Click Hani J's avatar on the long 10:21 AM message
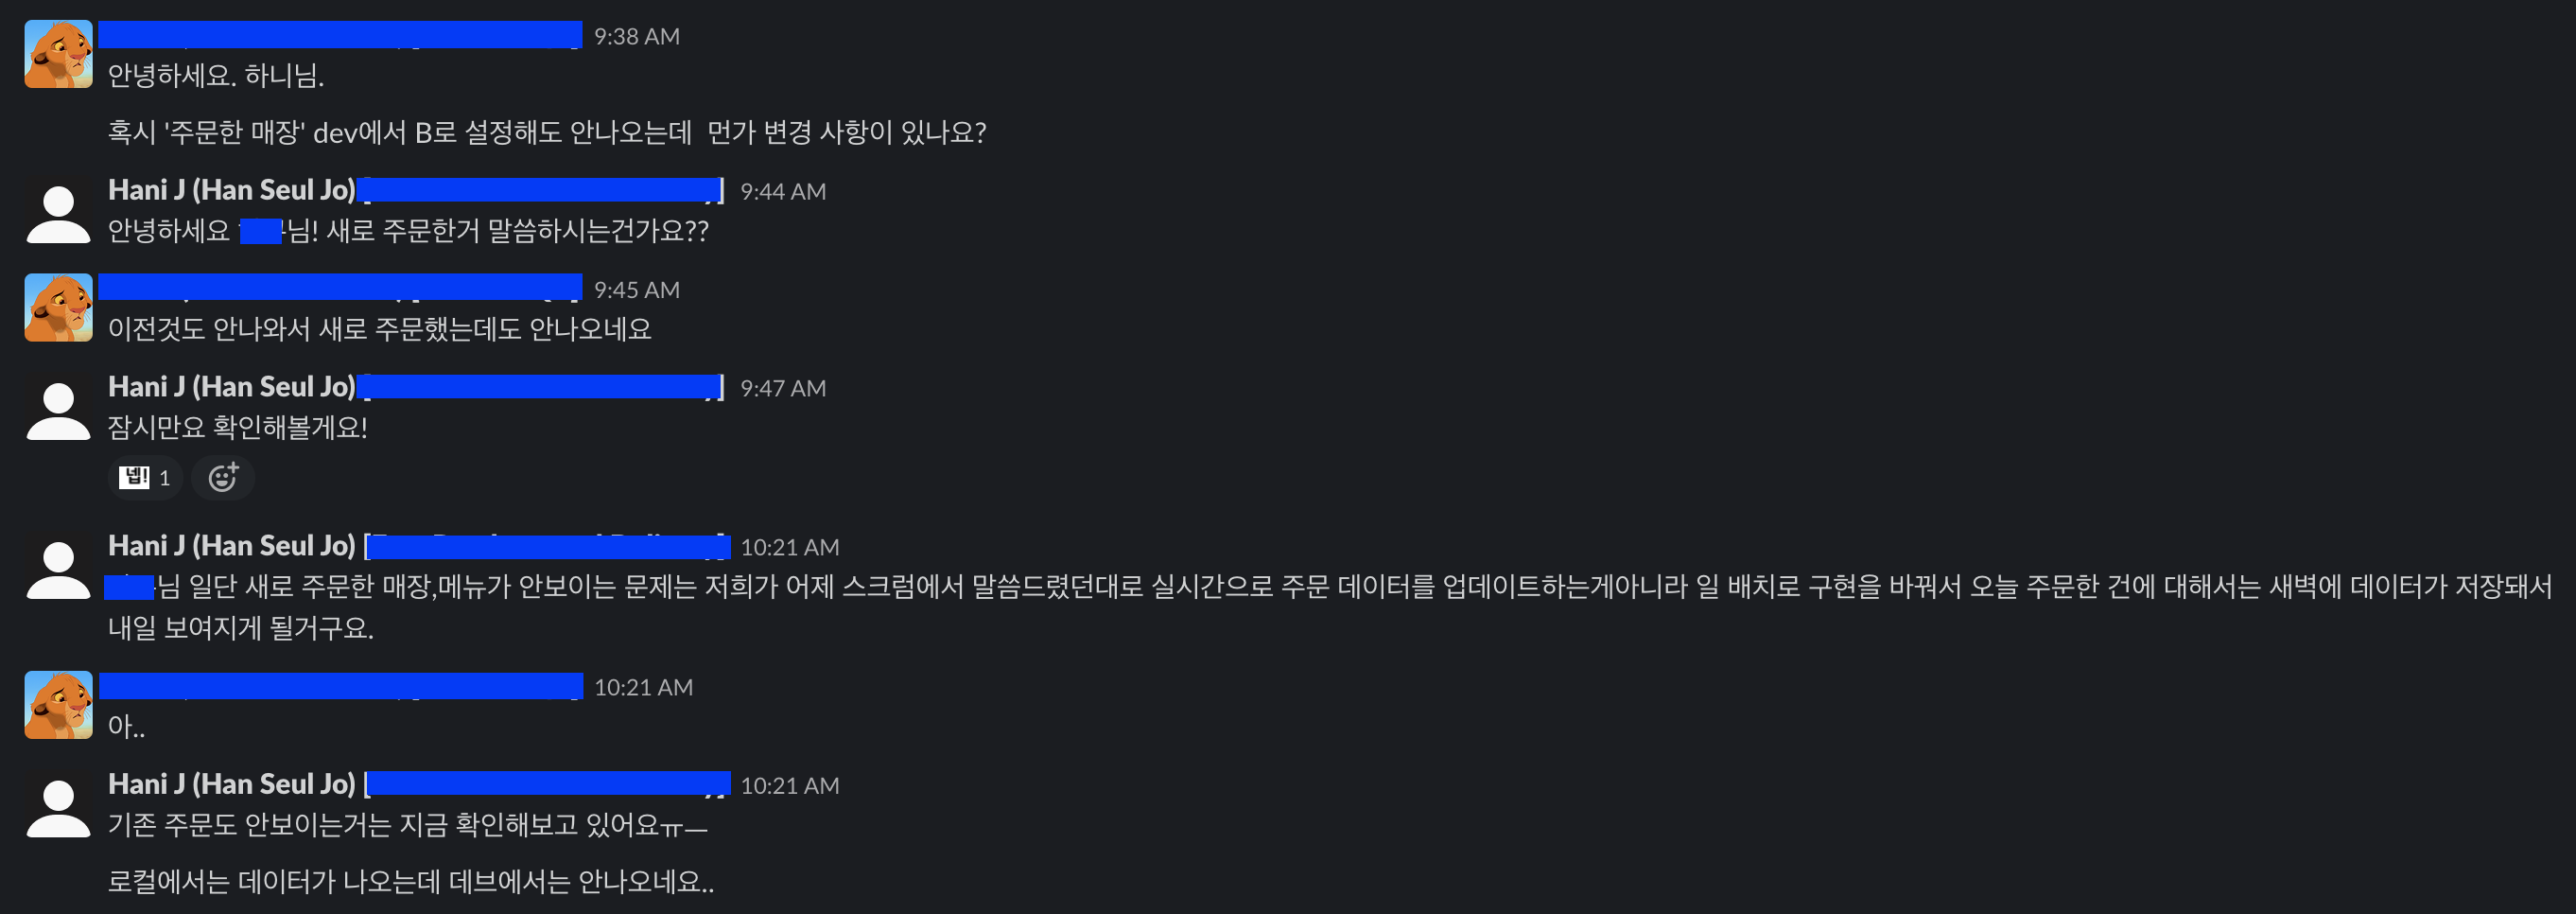 coord(57,565)
